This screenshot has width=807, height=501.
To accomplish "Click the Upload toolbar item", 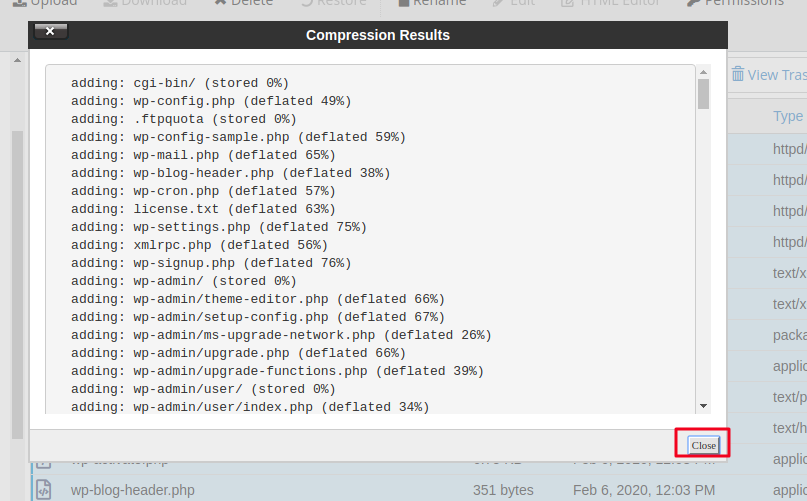I will [x=45, y=3].
